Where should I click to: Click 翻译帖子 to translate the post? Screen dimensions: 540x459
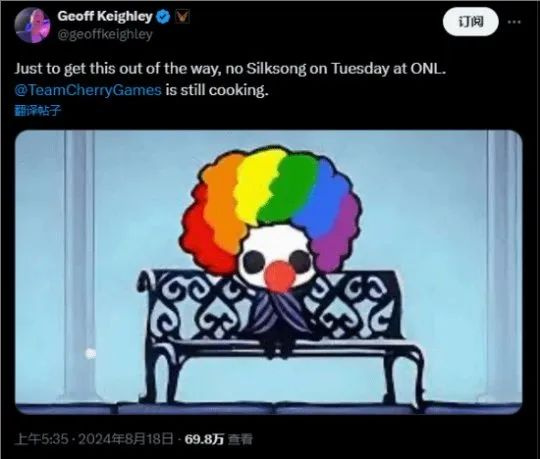tap(38, 111)
